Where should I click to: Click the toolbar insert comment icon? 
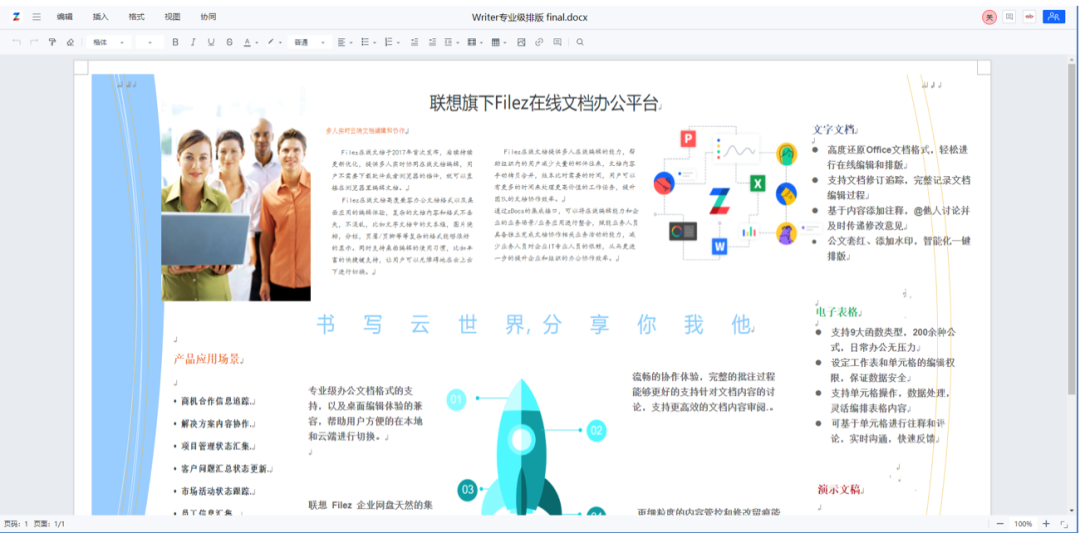pyautogui.click(x=557, y=42)
